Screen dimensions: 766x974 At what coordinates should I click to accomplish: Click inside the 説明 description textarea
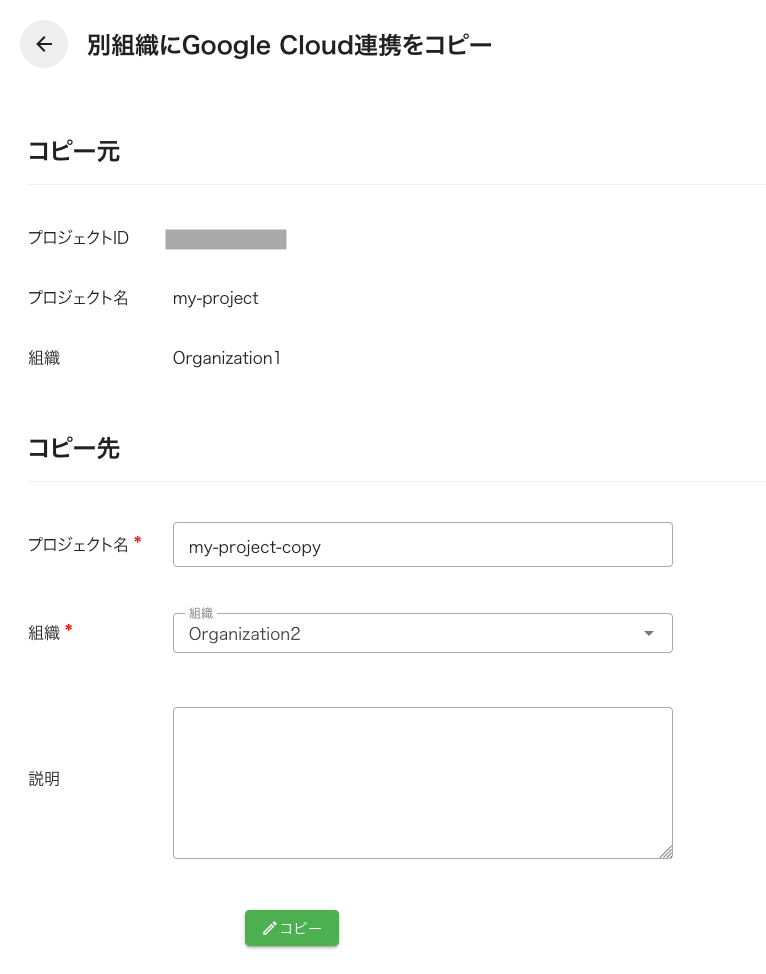(422, 780)
